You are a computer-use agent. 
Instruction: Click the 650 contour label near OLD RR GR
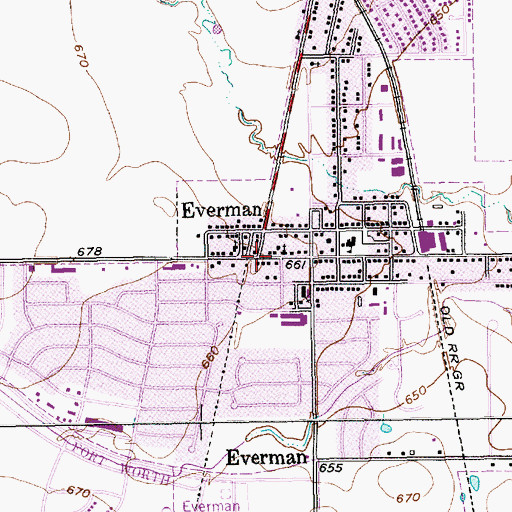click(x=416, y=394)
